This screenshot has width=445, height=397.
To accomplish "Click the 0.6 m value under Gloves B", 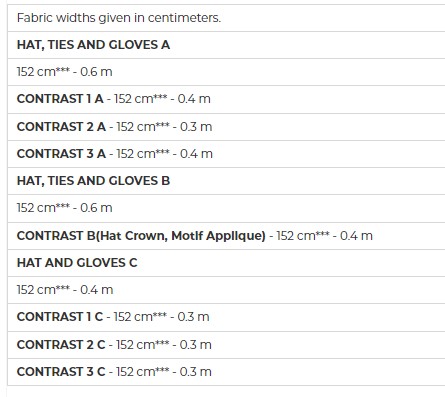I will [96, 208].
